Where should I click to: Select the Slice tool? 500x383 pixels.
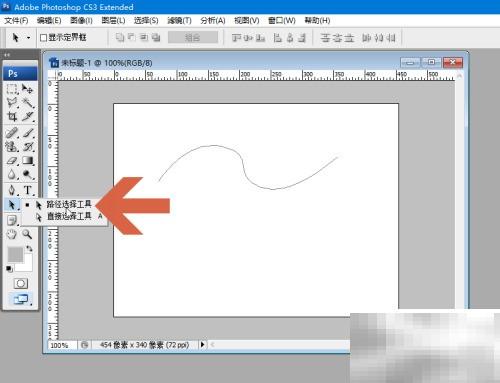point(27,116)
